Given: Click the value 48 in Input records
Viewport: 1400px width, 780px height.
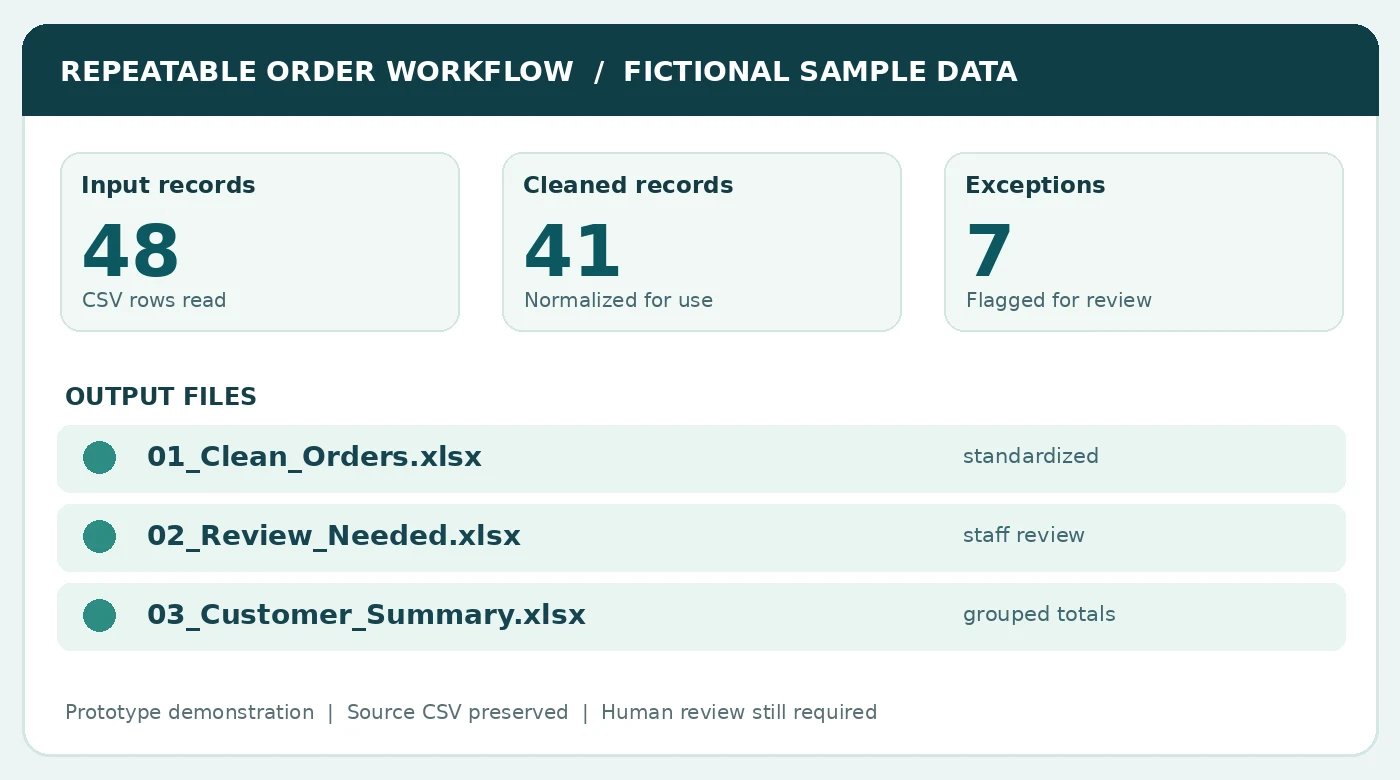Looking at the screenshot, I should coord(131,252).
